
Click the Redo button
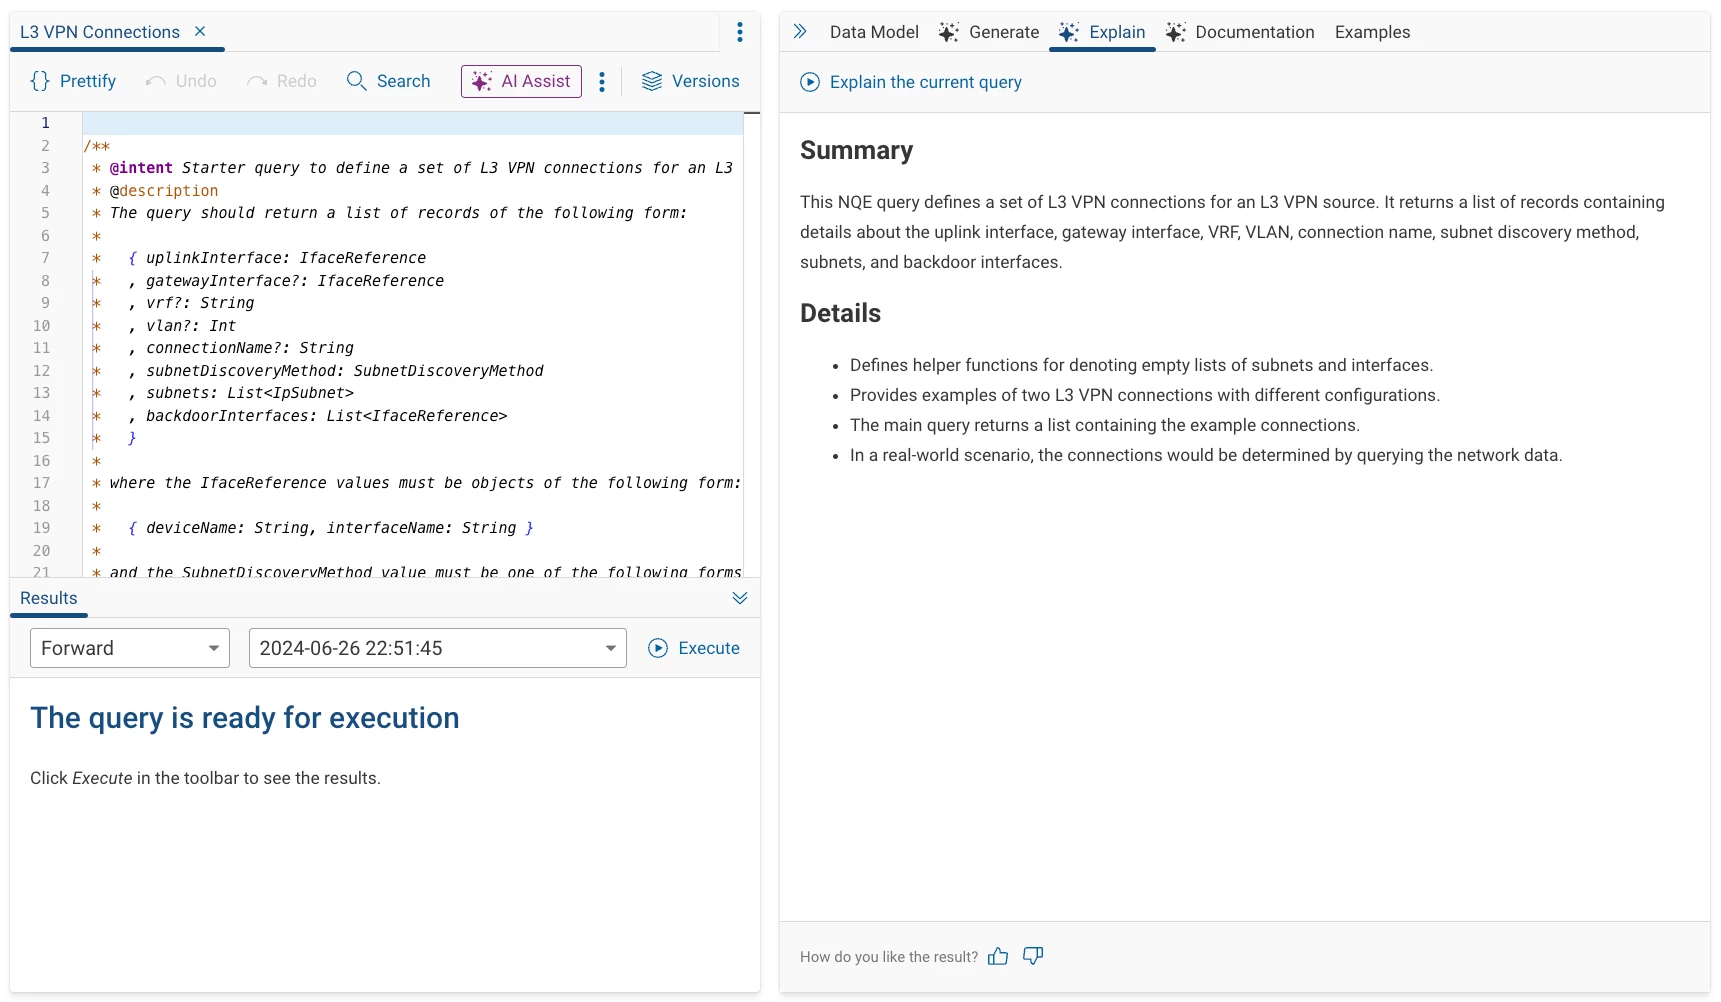(x=282, y=81)
